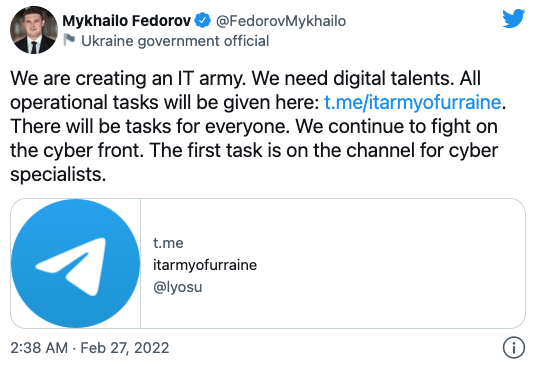Open the itarmyofurraine card title

pyautogui.click(x=205, y=265)
